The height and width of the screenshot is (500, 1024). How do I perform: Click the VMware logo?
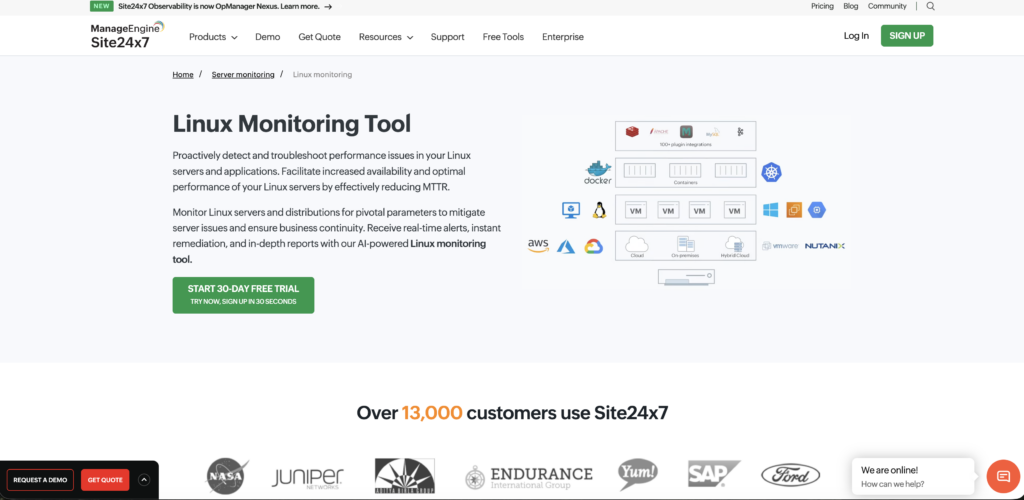780,246
